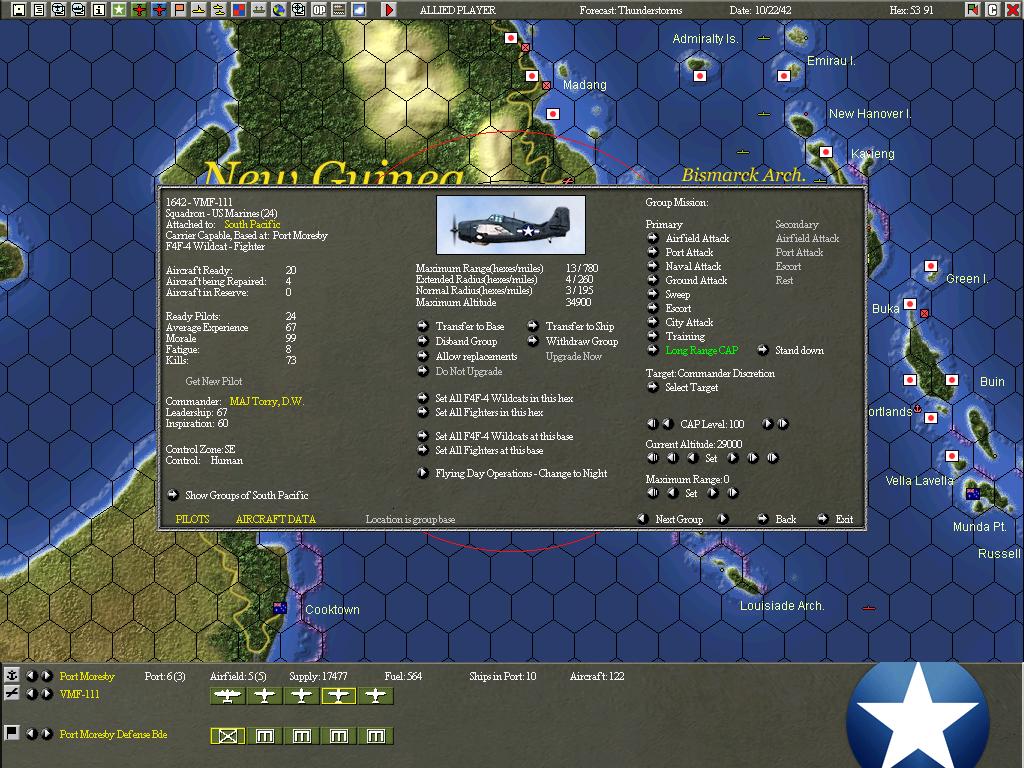
Task: Switch to the PILOTS tab
Action: point(193,519)
